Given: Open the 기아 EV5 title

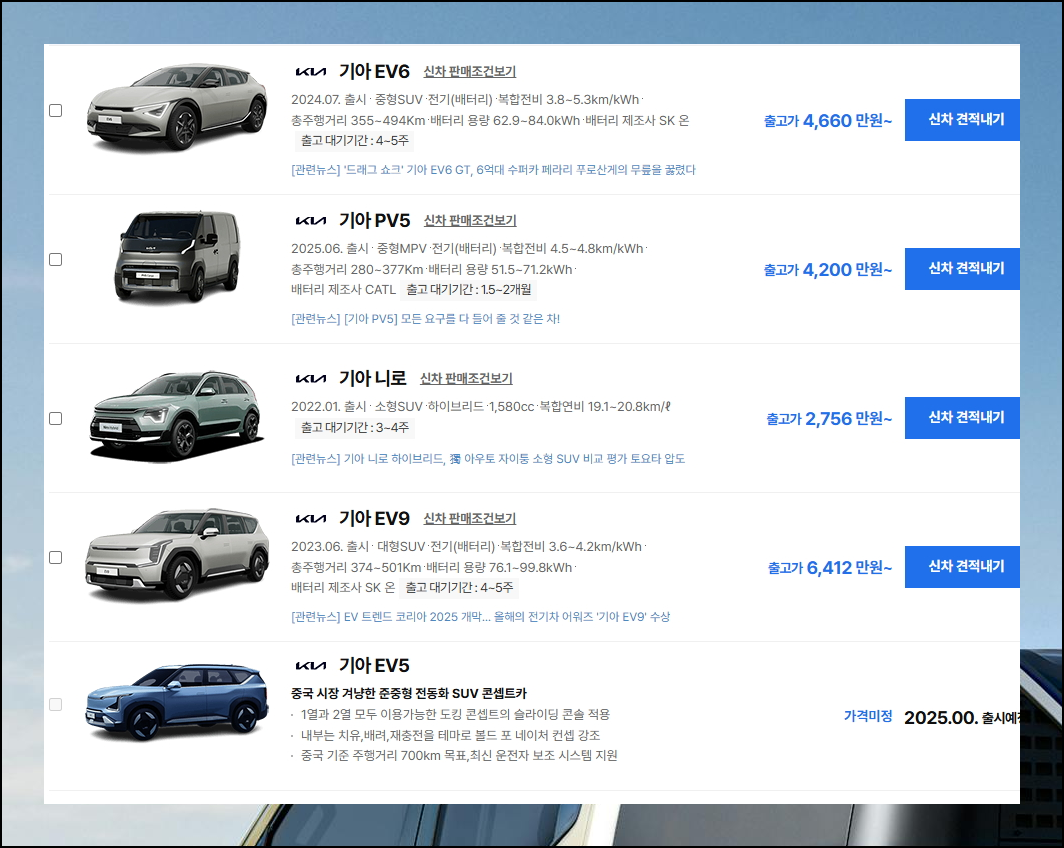Looking at the screenshot, I should [x=375, y=666].
